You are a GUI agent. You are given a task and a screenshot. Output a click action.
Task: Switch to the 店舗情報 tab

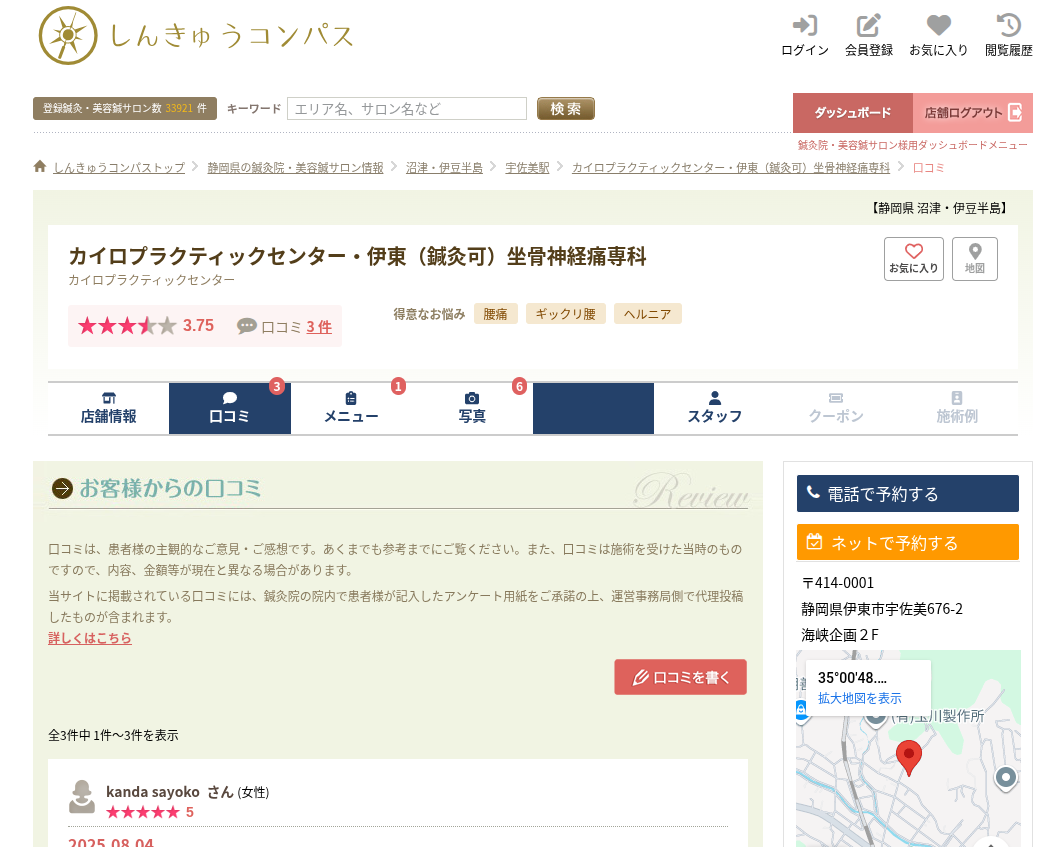point(108,408)
